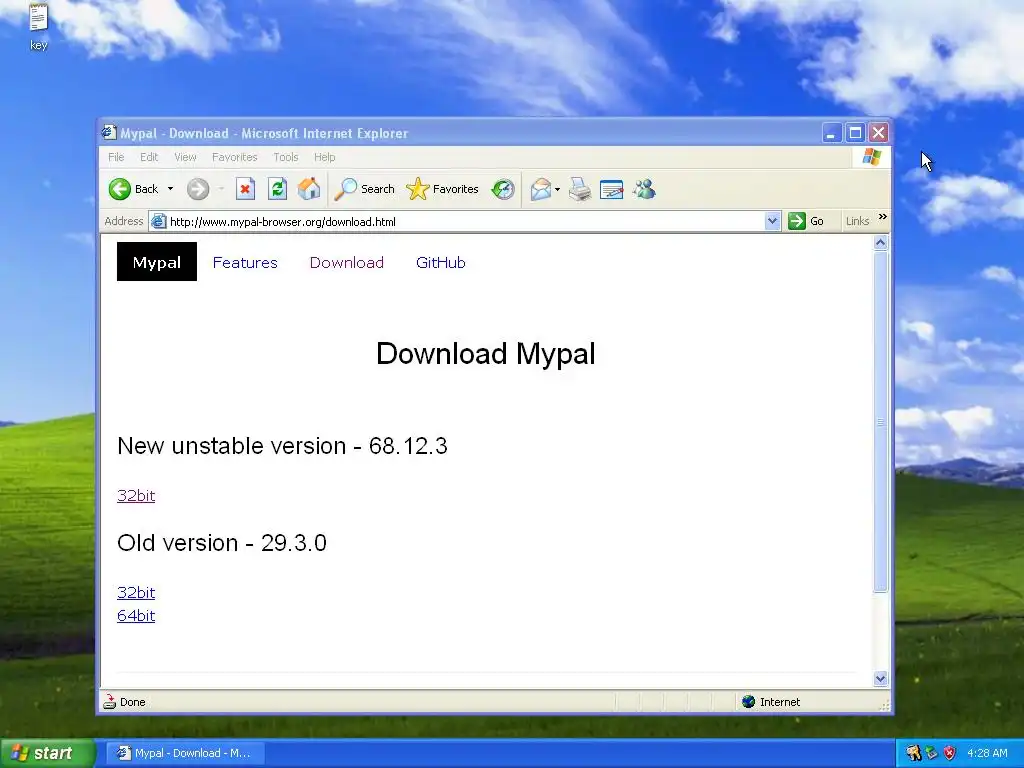Open the Help menu
This screenshot has width=1024, height=768.
325,157
